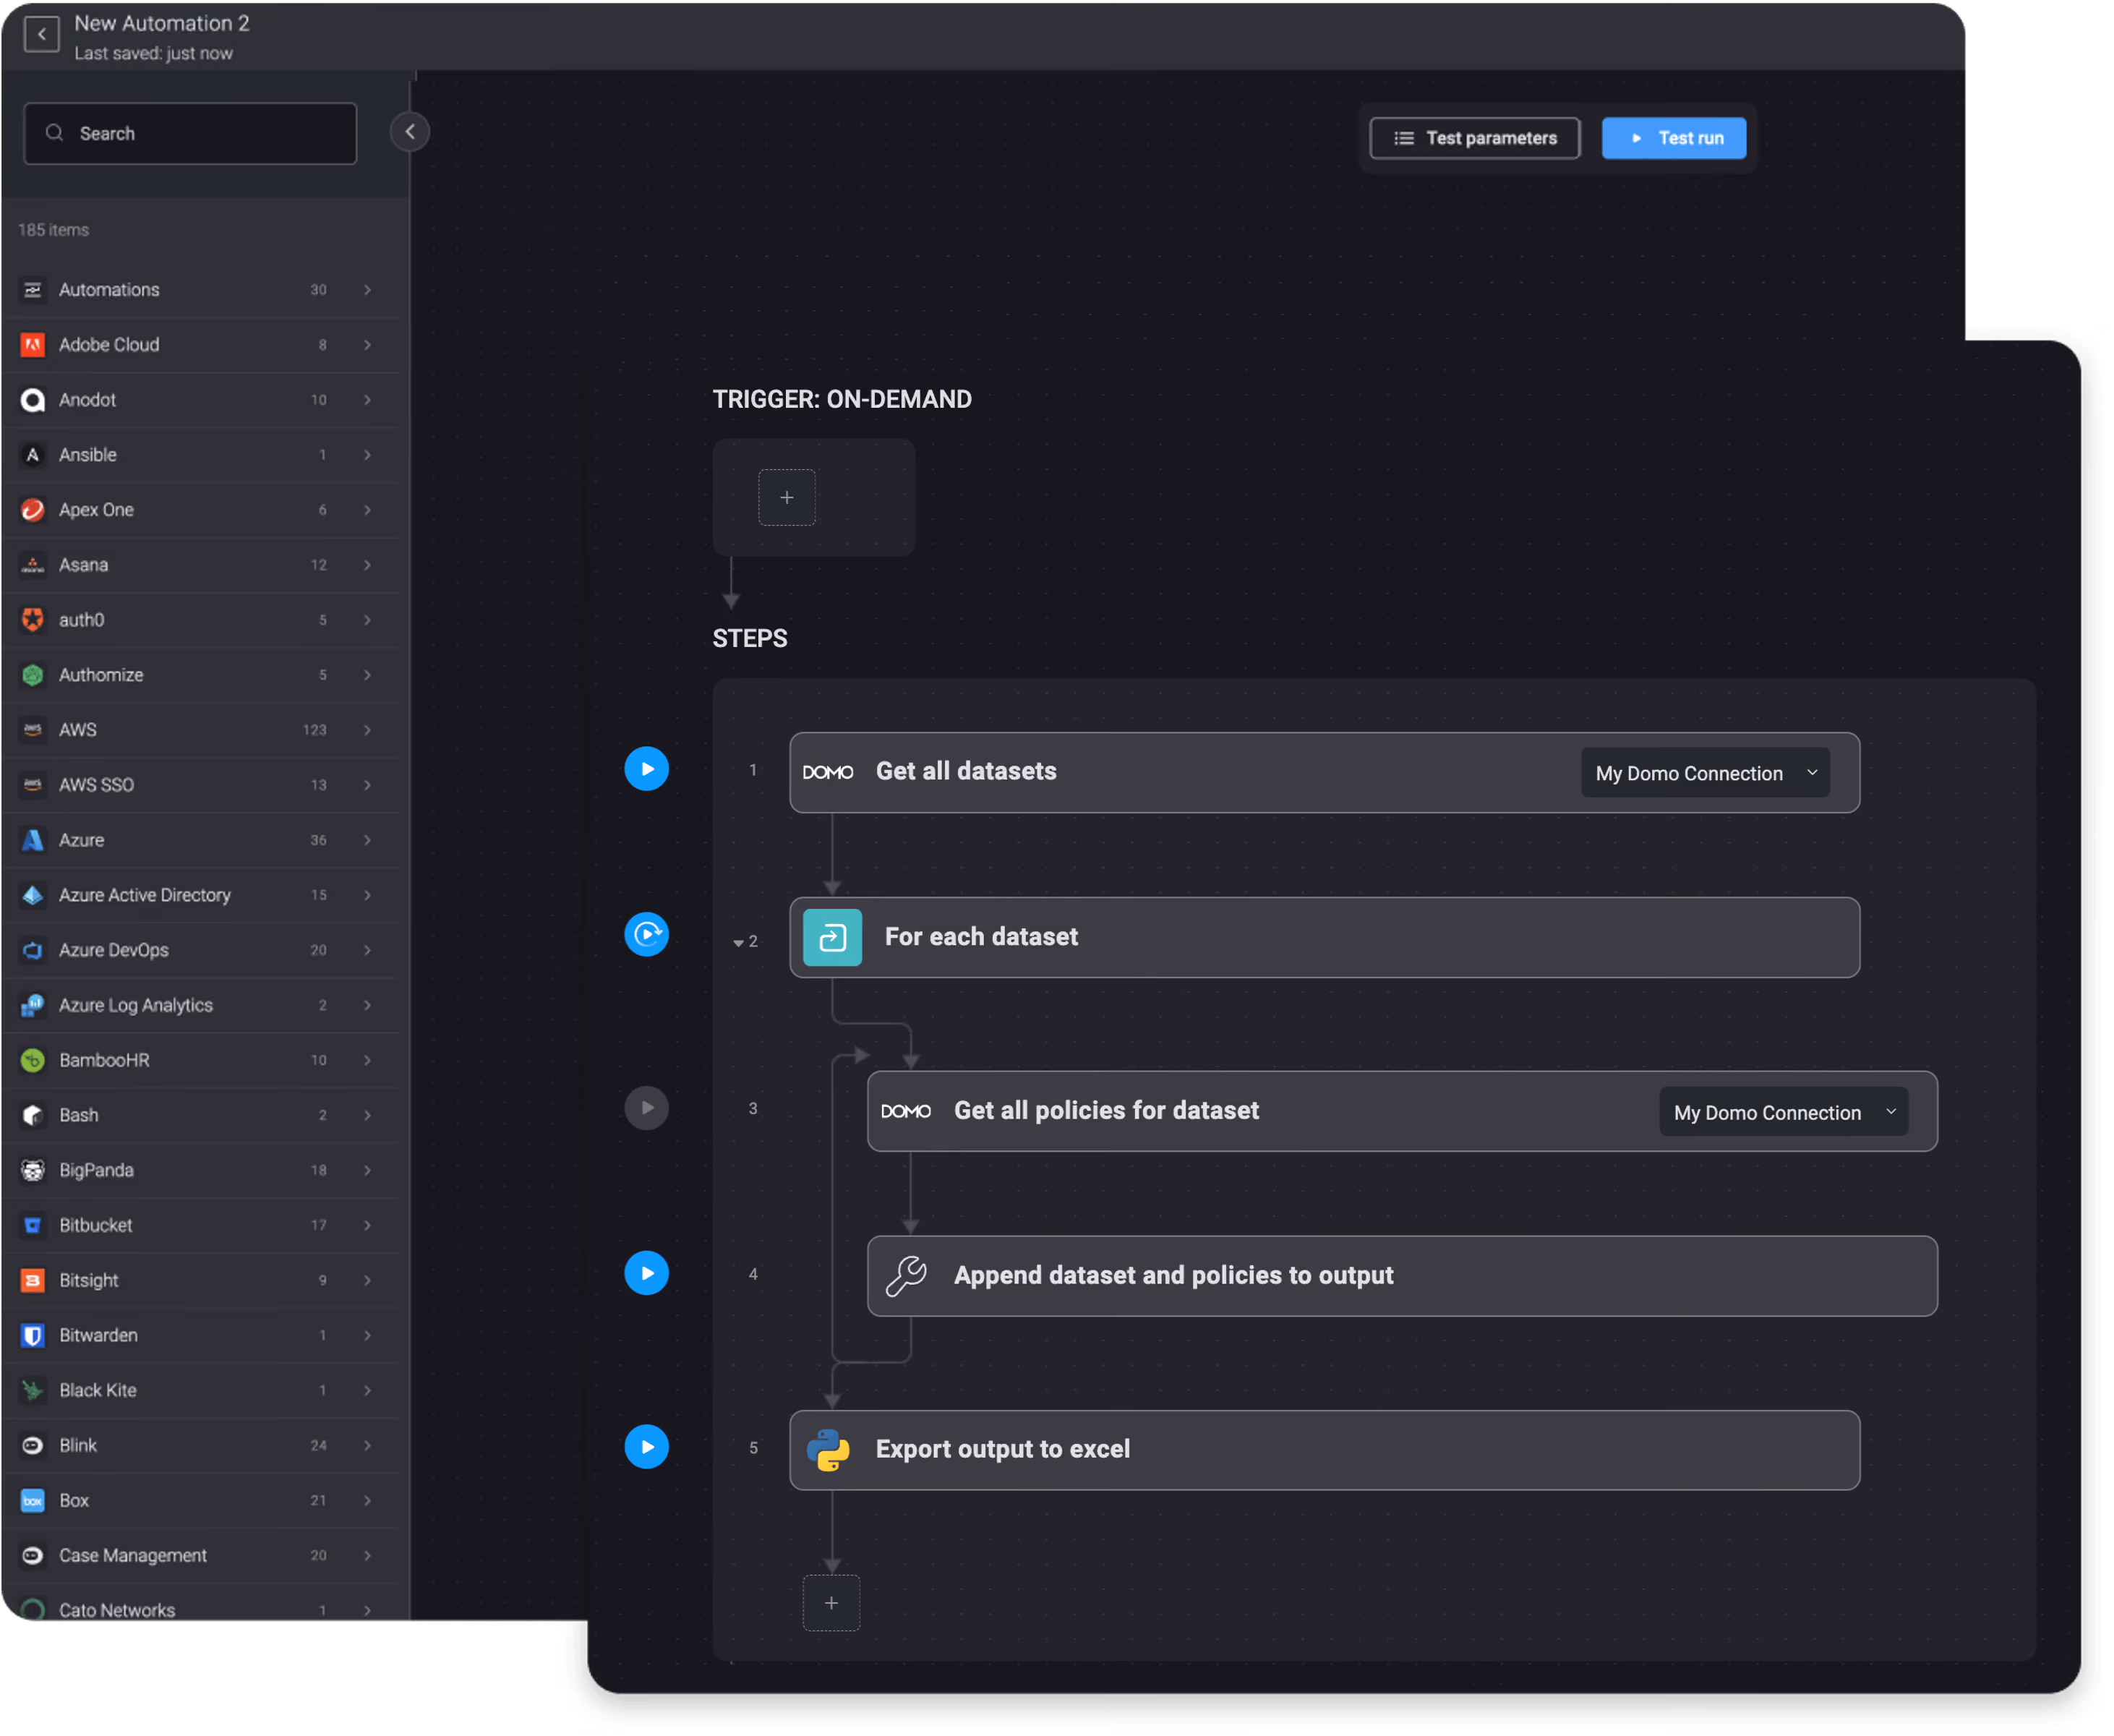
Task: Start the Test run
Action: pos(1674,138)
